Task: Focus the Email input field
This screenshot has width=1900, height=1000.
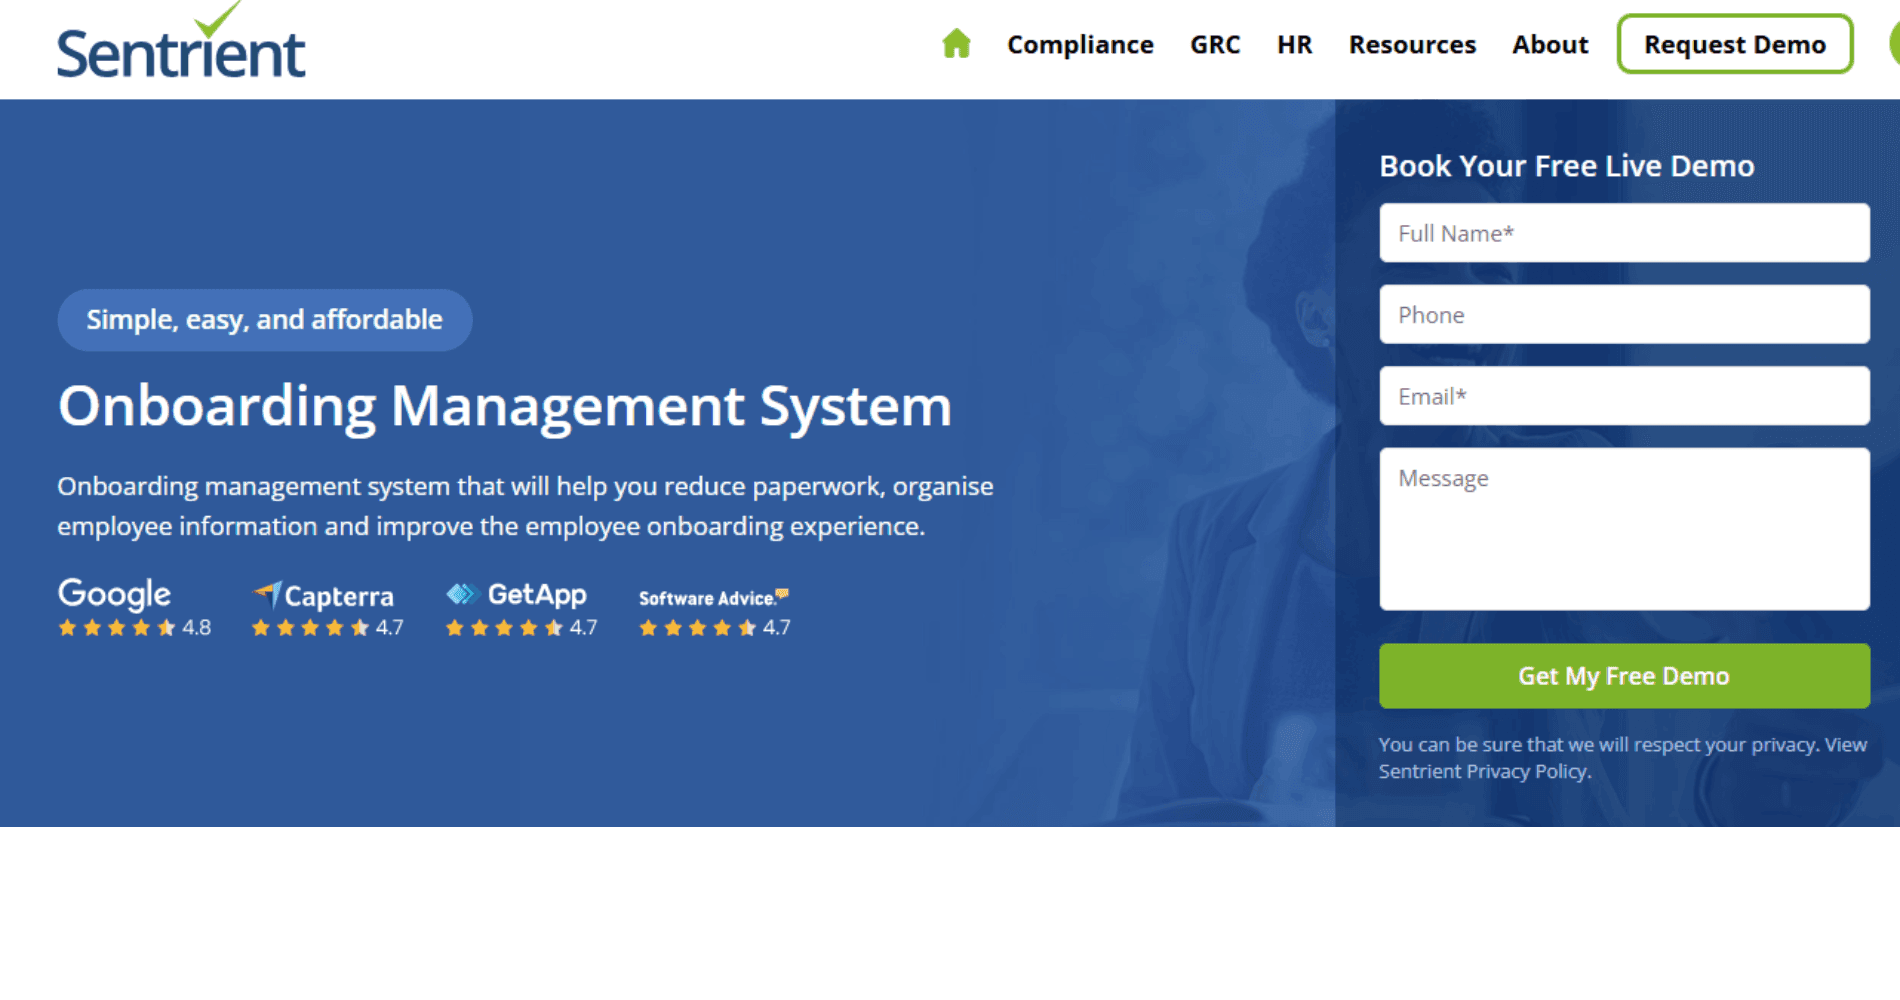Action: (1624, 396)
